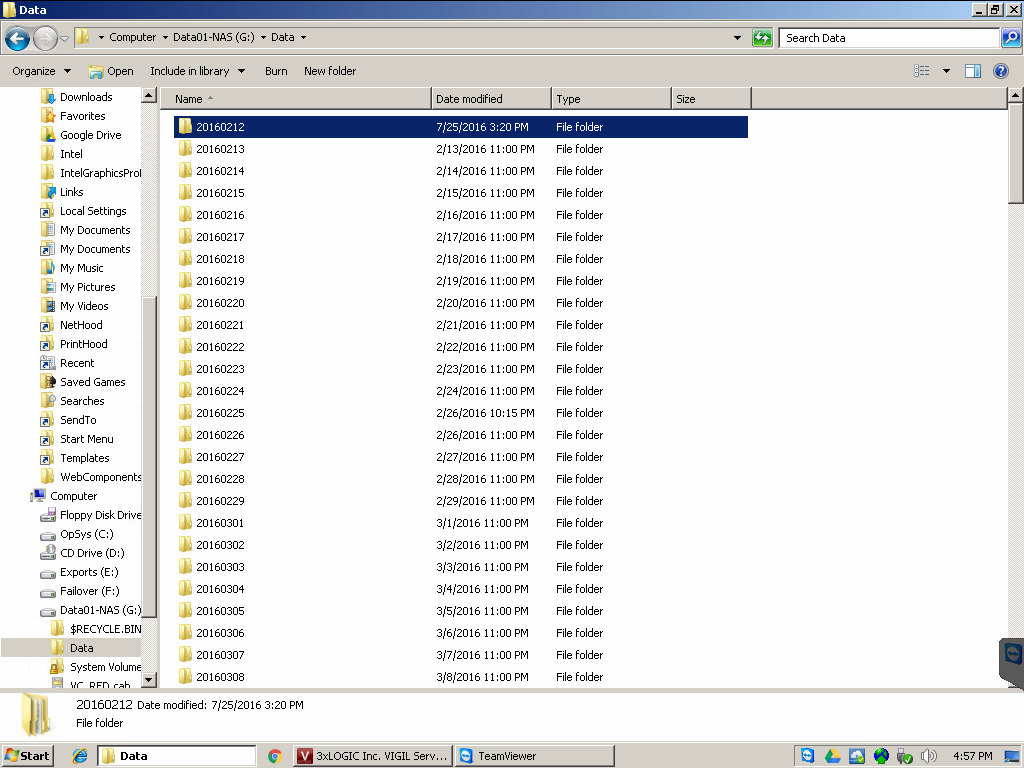
Task: Open Google Chrome from the taskbar
Action: pyautogui.click(x=275, y=756)
